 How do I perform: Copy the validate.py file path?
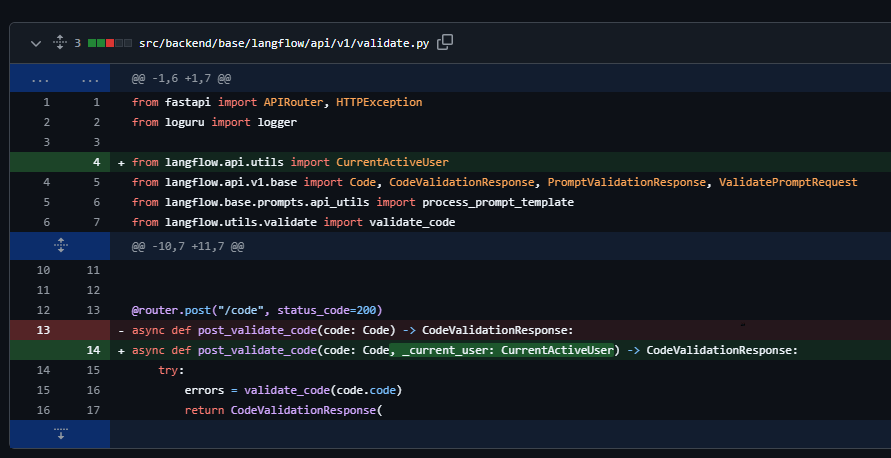446,42
